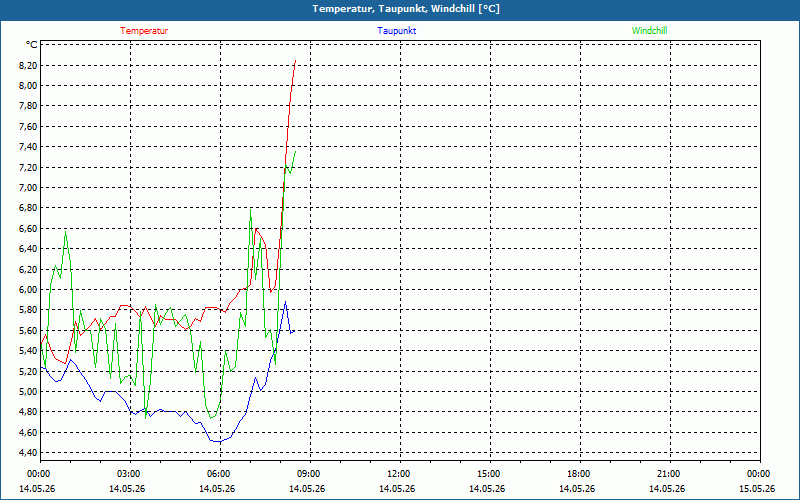Click the red Temperatur legend label
Image resolution: width=800 pixels, height=500 pixels.
[x=144, y=31]
